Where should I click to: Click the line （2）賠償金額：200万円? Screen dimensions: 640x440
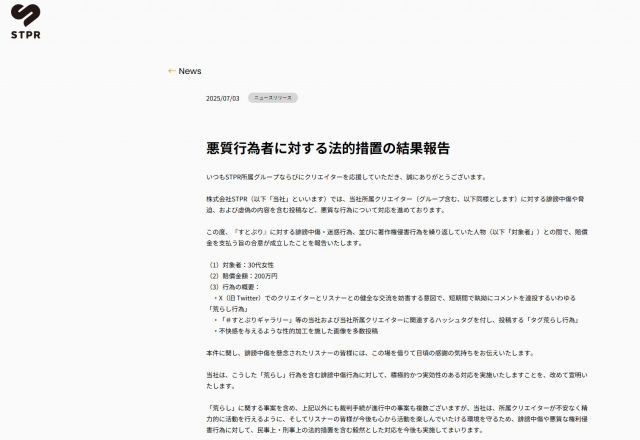point(242,276)
